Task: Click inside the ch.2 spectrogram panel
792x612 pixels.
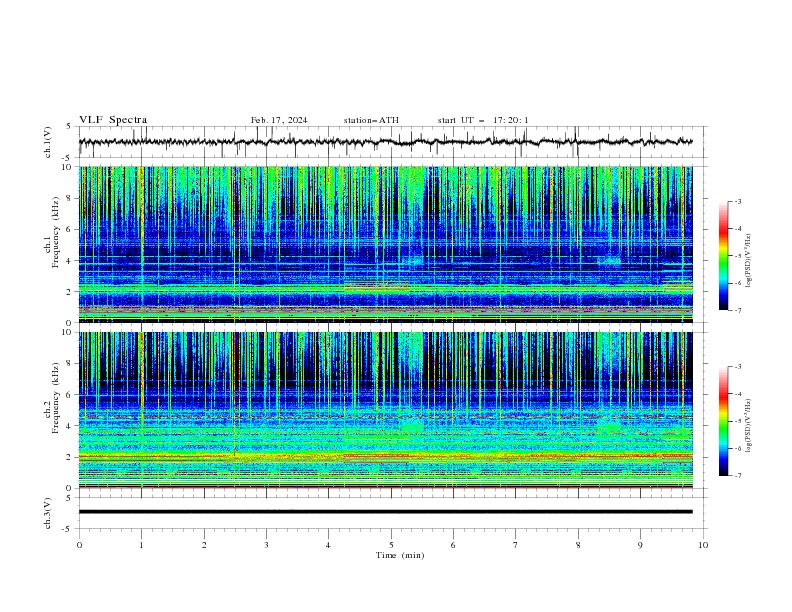Action: pyautogui.click(x=385, y=410)
